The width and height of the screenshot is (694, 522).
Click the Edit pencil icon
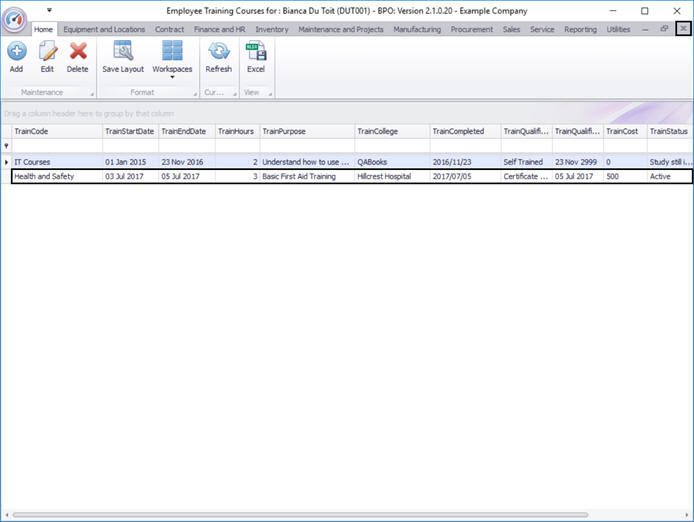pos(47,51)
